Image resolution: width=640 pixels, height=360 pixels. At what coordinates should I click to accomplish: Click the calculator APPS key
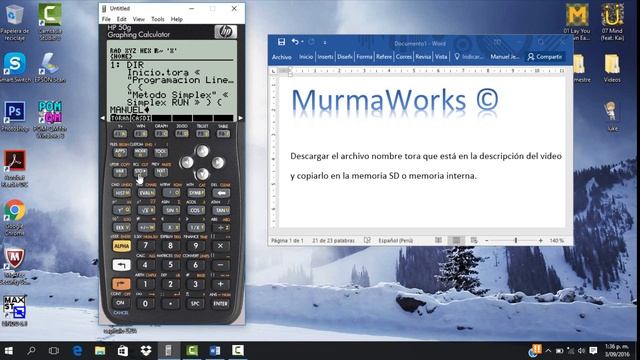(x=120, y=152)
